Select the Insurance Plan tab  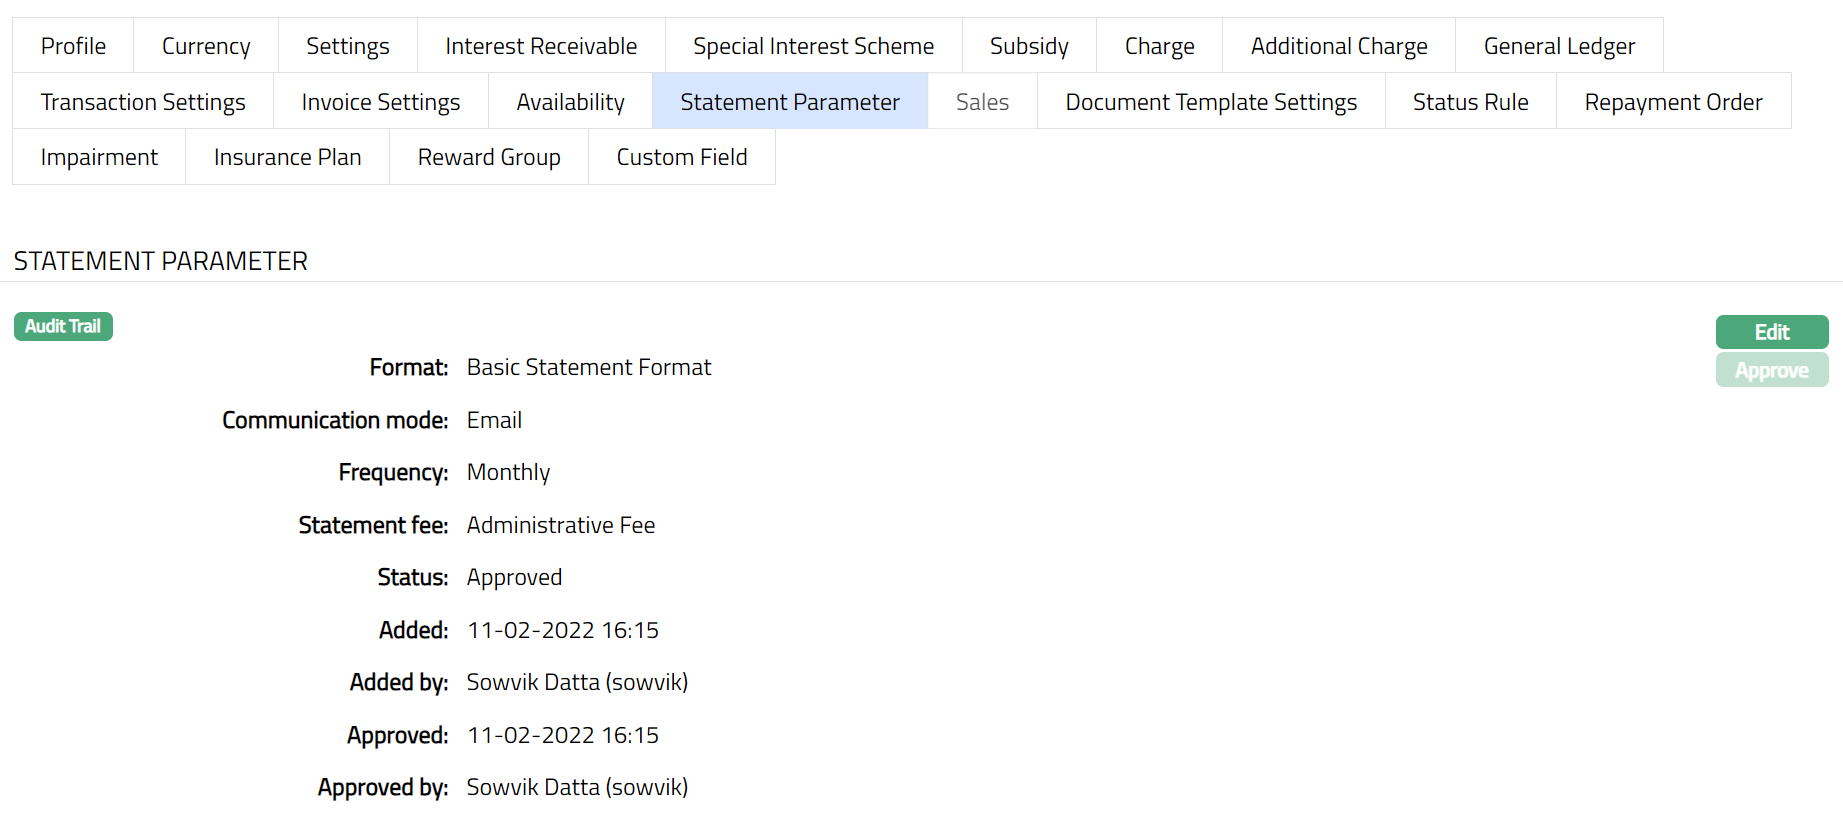coord(287,157)
